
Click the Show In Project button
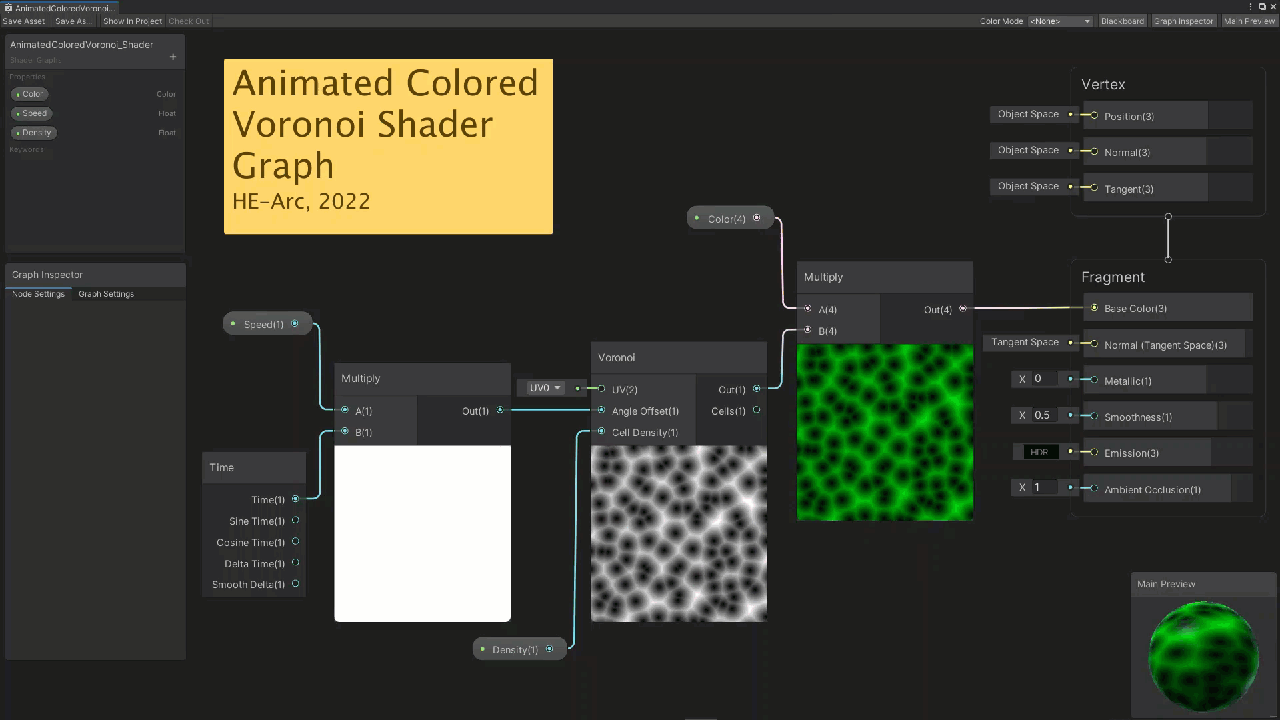click(x=132, y=21)
